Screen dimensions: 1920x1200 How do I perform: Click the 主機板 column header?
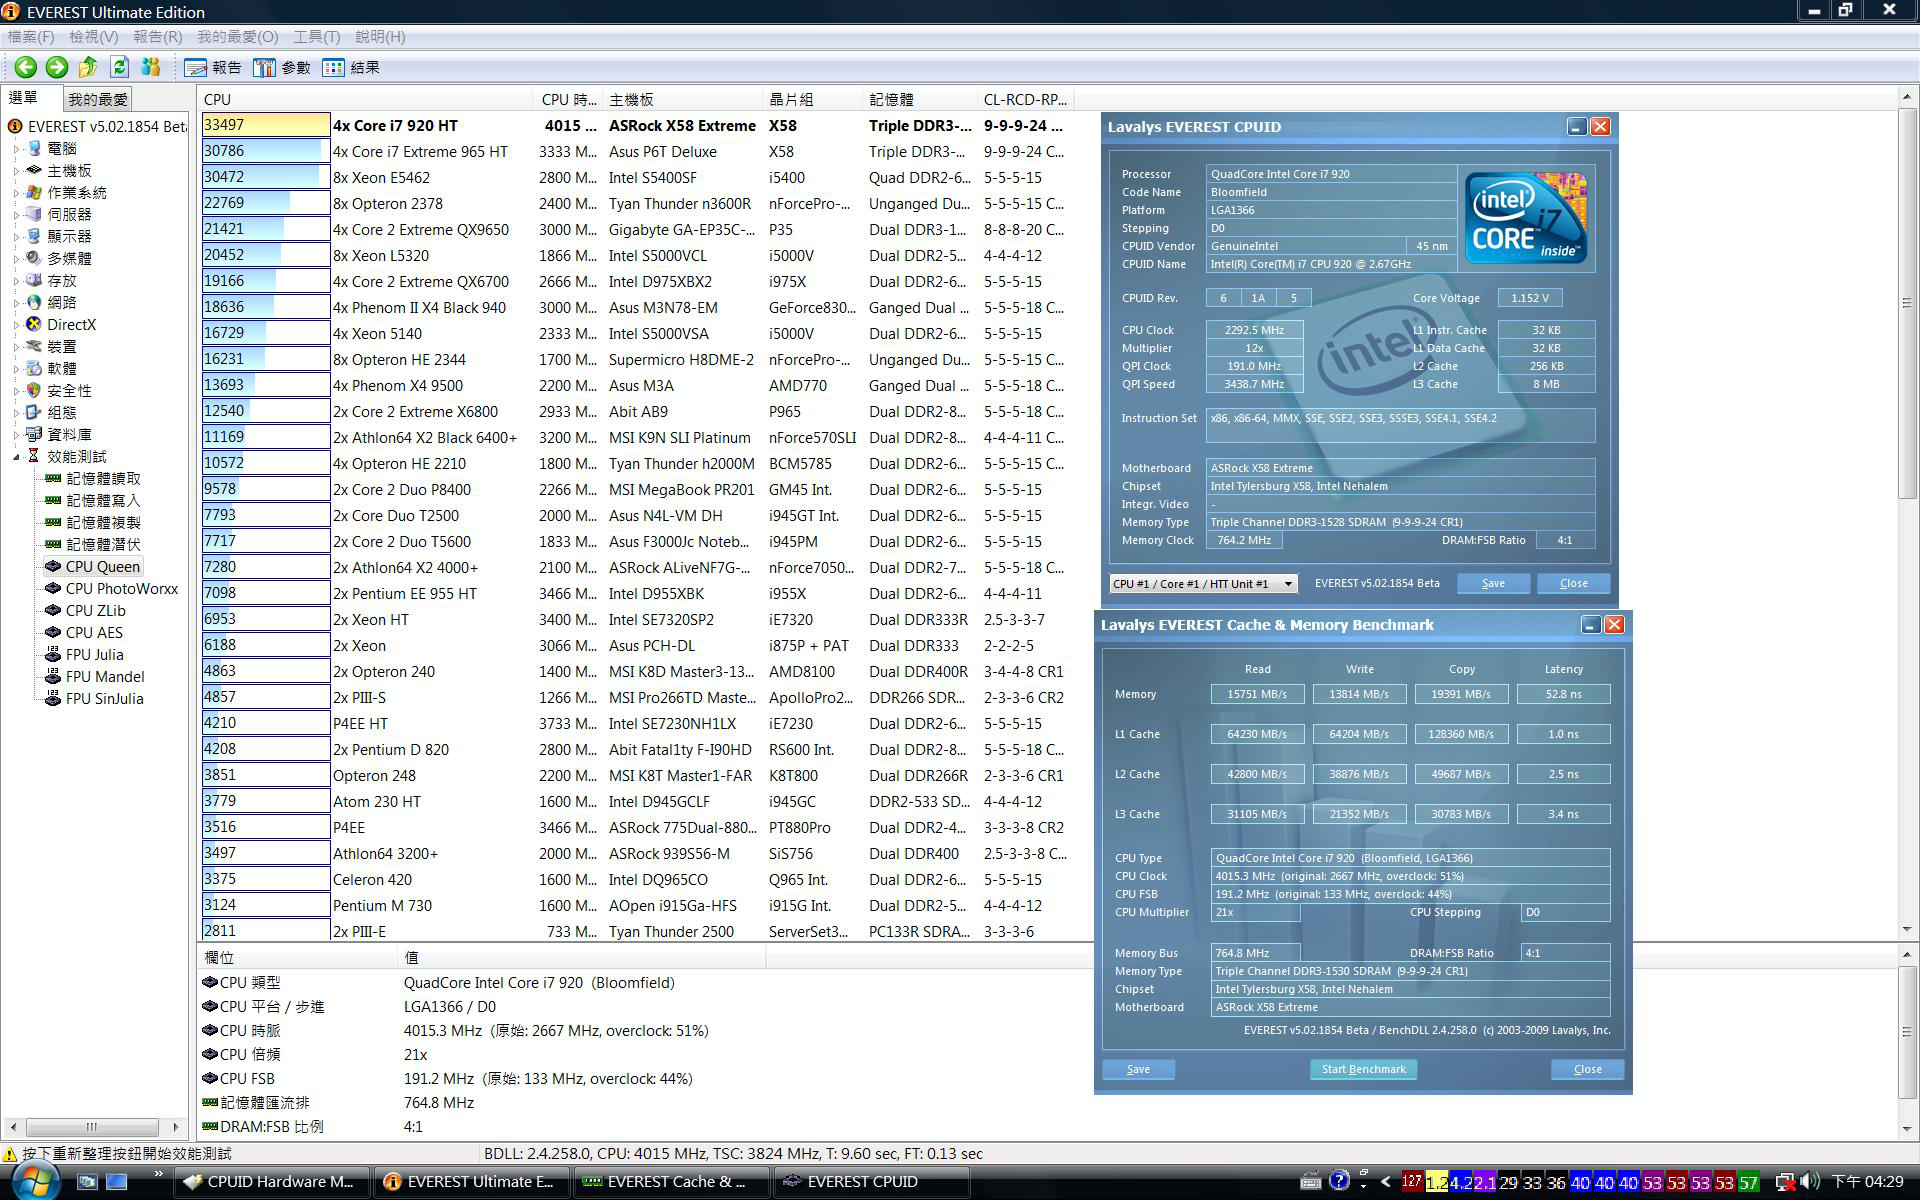click(x=682, y=99)
